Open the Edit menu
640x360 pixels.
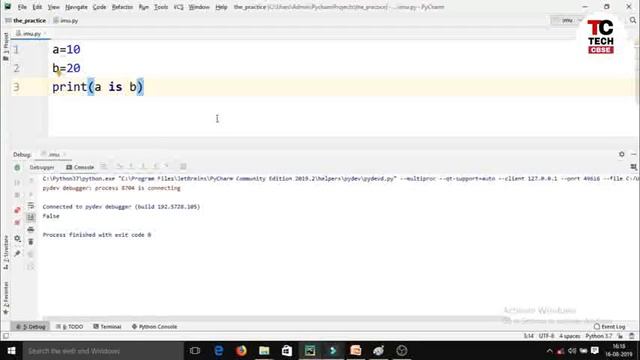coord(37,7)
